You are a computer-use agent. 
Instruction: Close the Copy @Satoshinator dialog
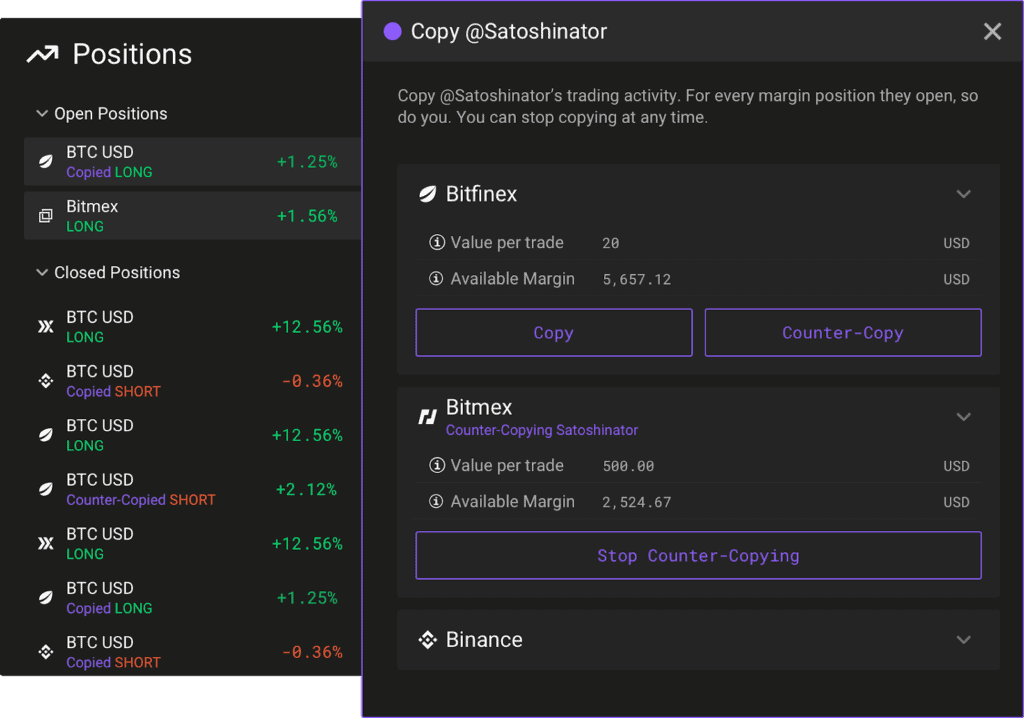992,32
